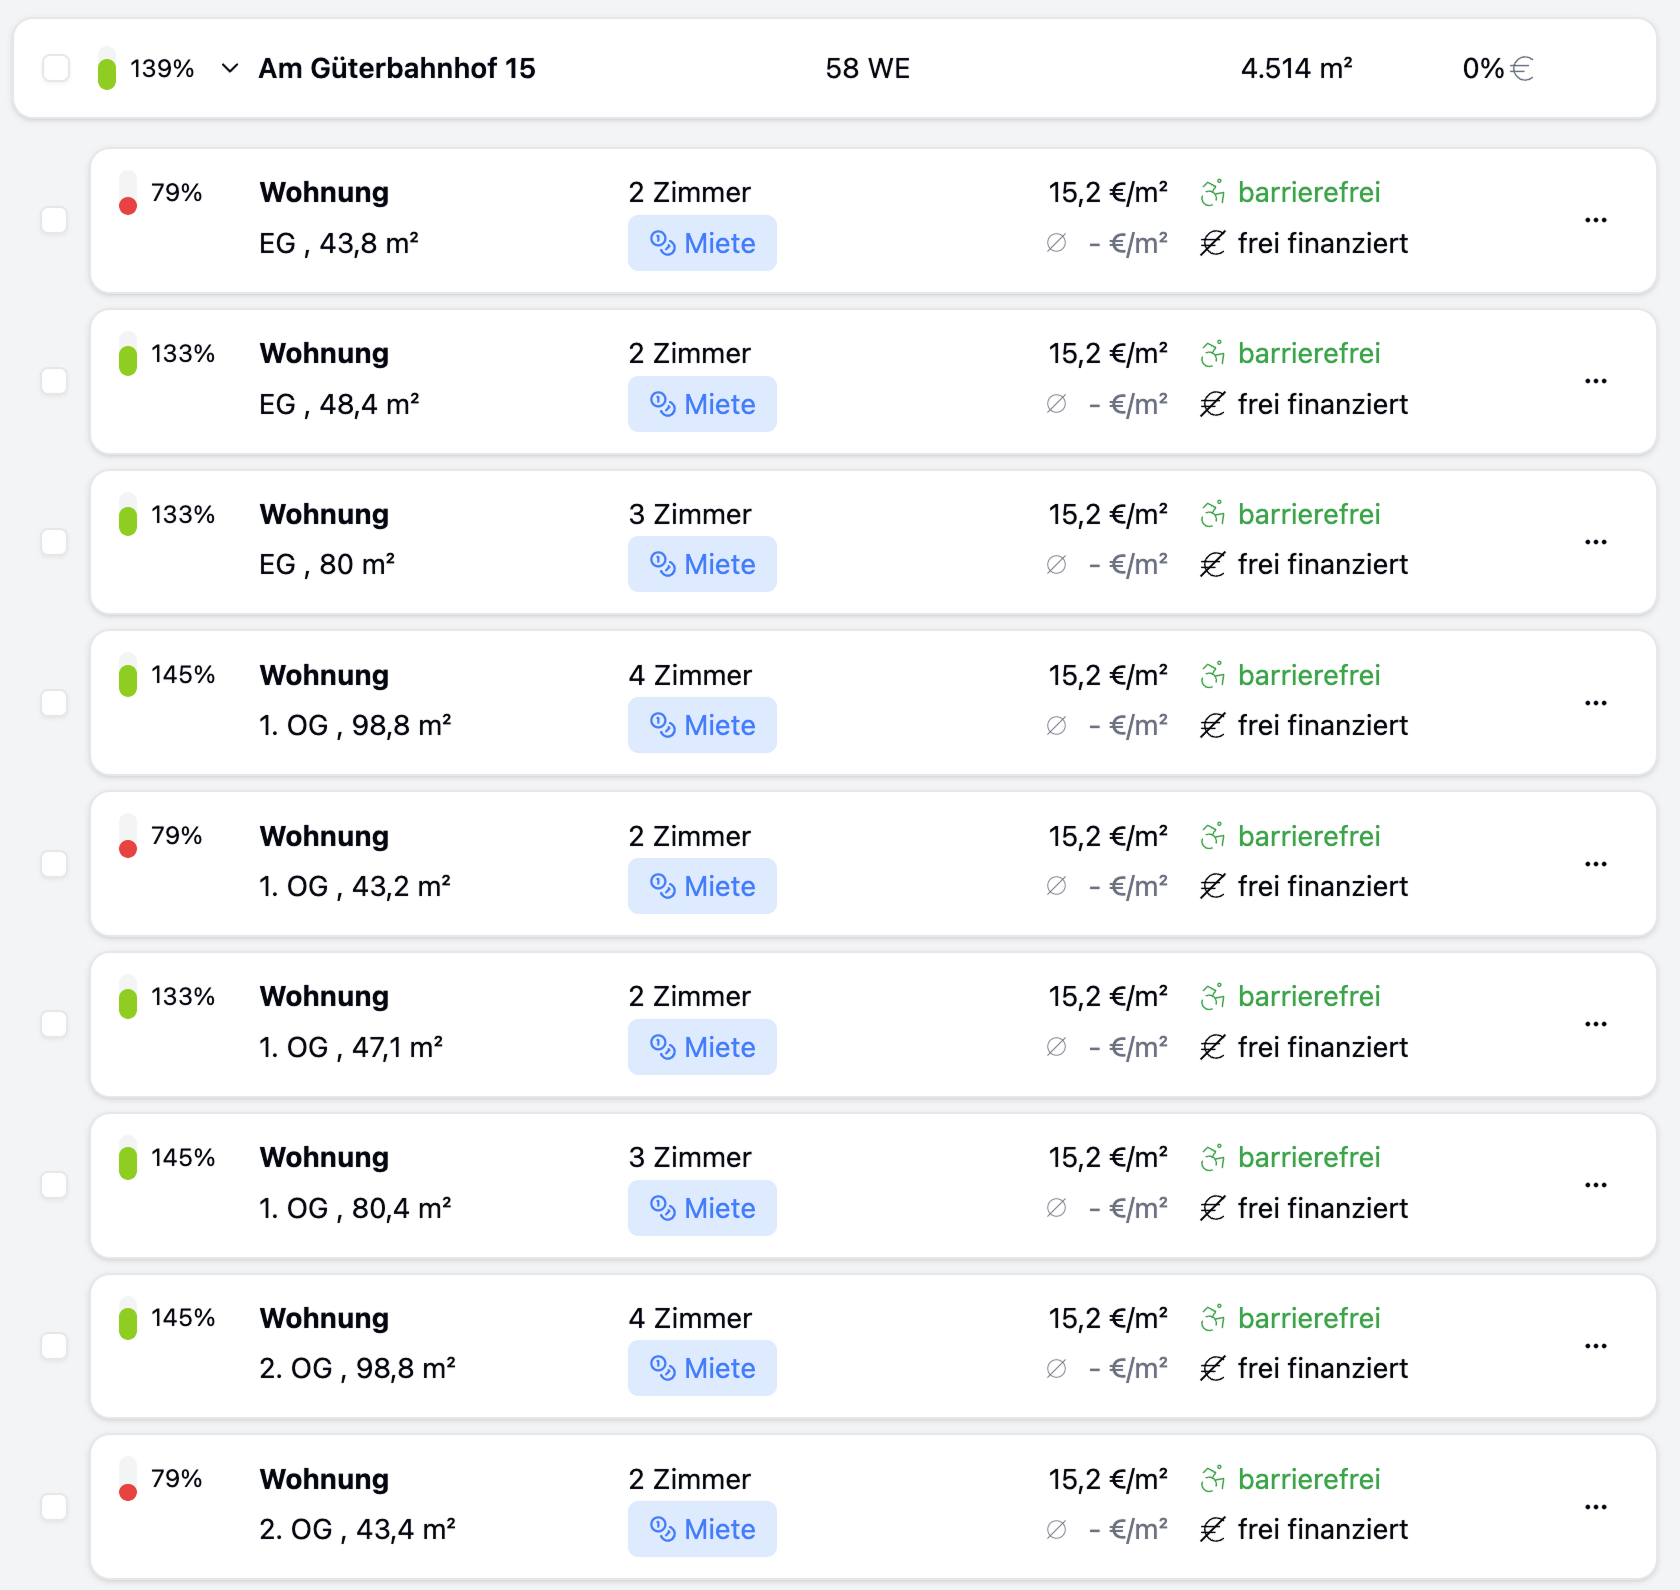
Task: Click the average ∅ €/m² icon on the 43,2 m² row
Action: (x=1057, y=886)
